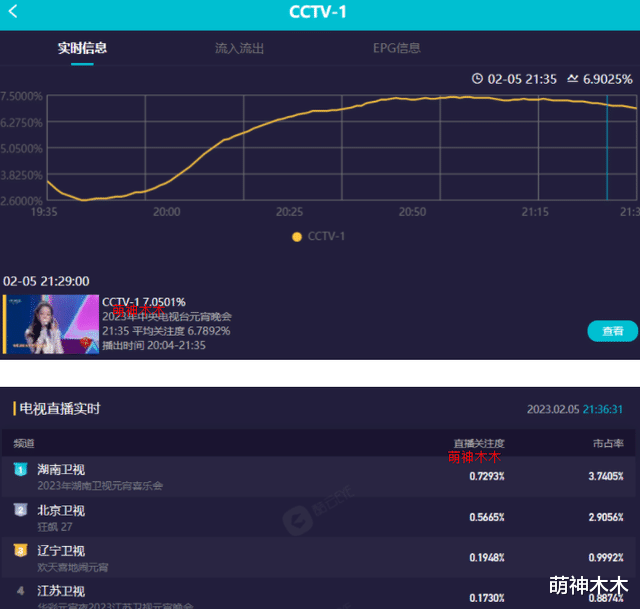Click the 市占率 column header

click(x=608, y=443)
